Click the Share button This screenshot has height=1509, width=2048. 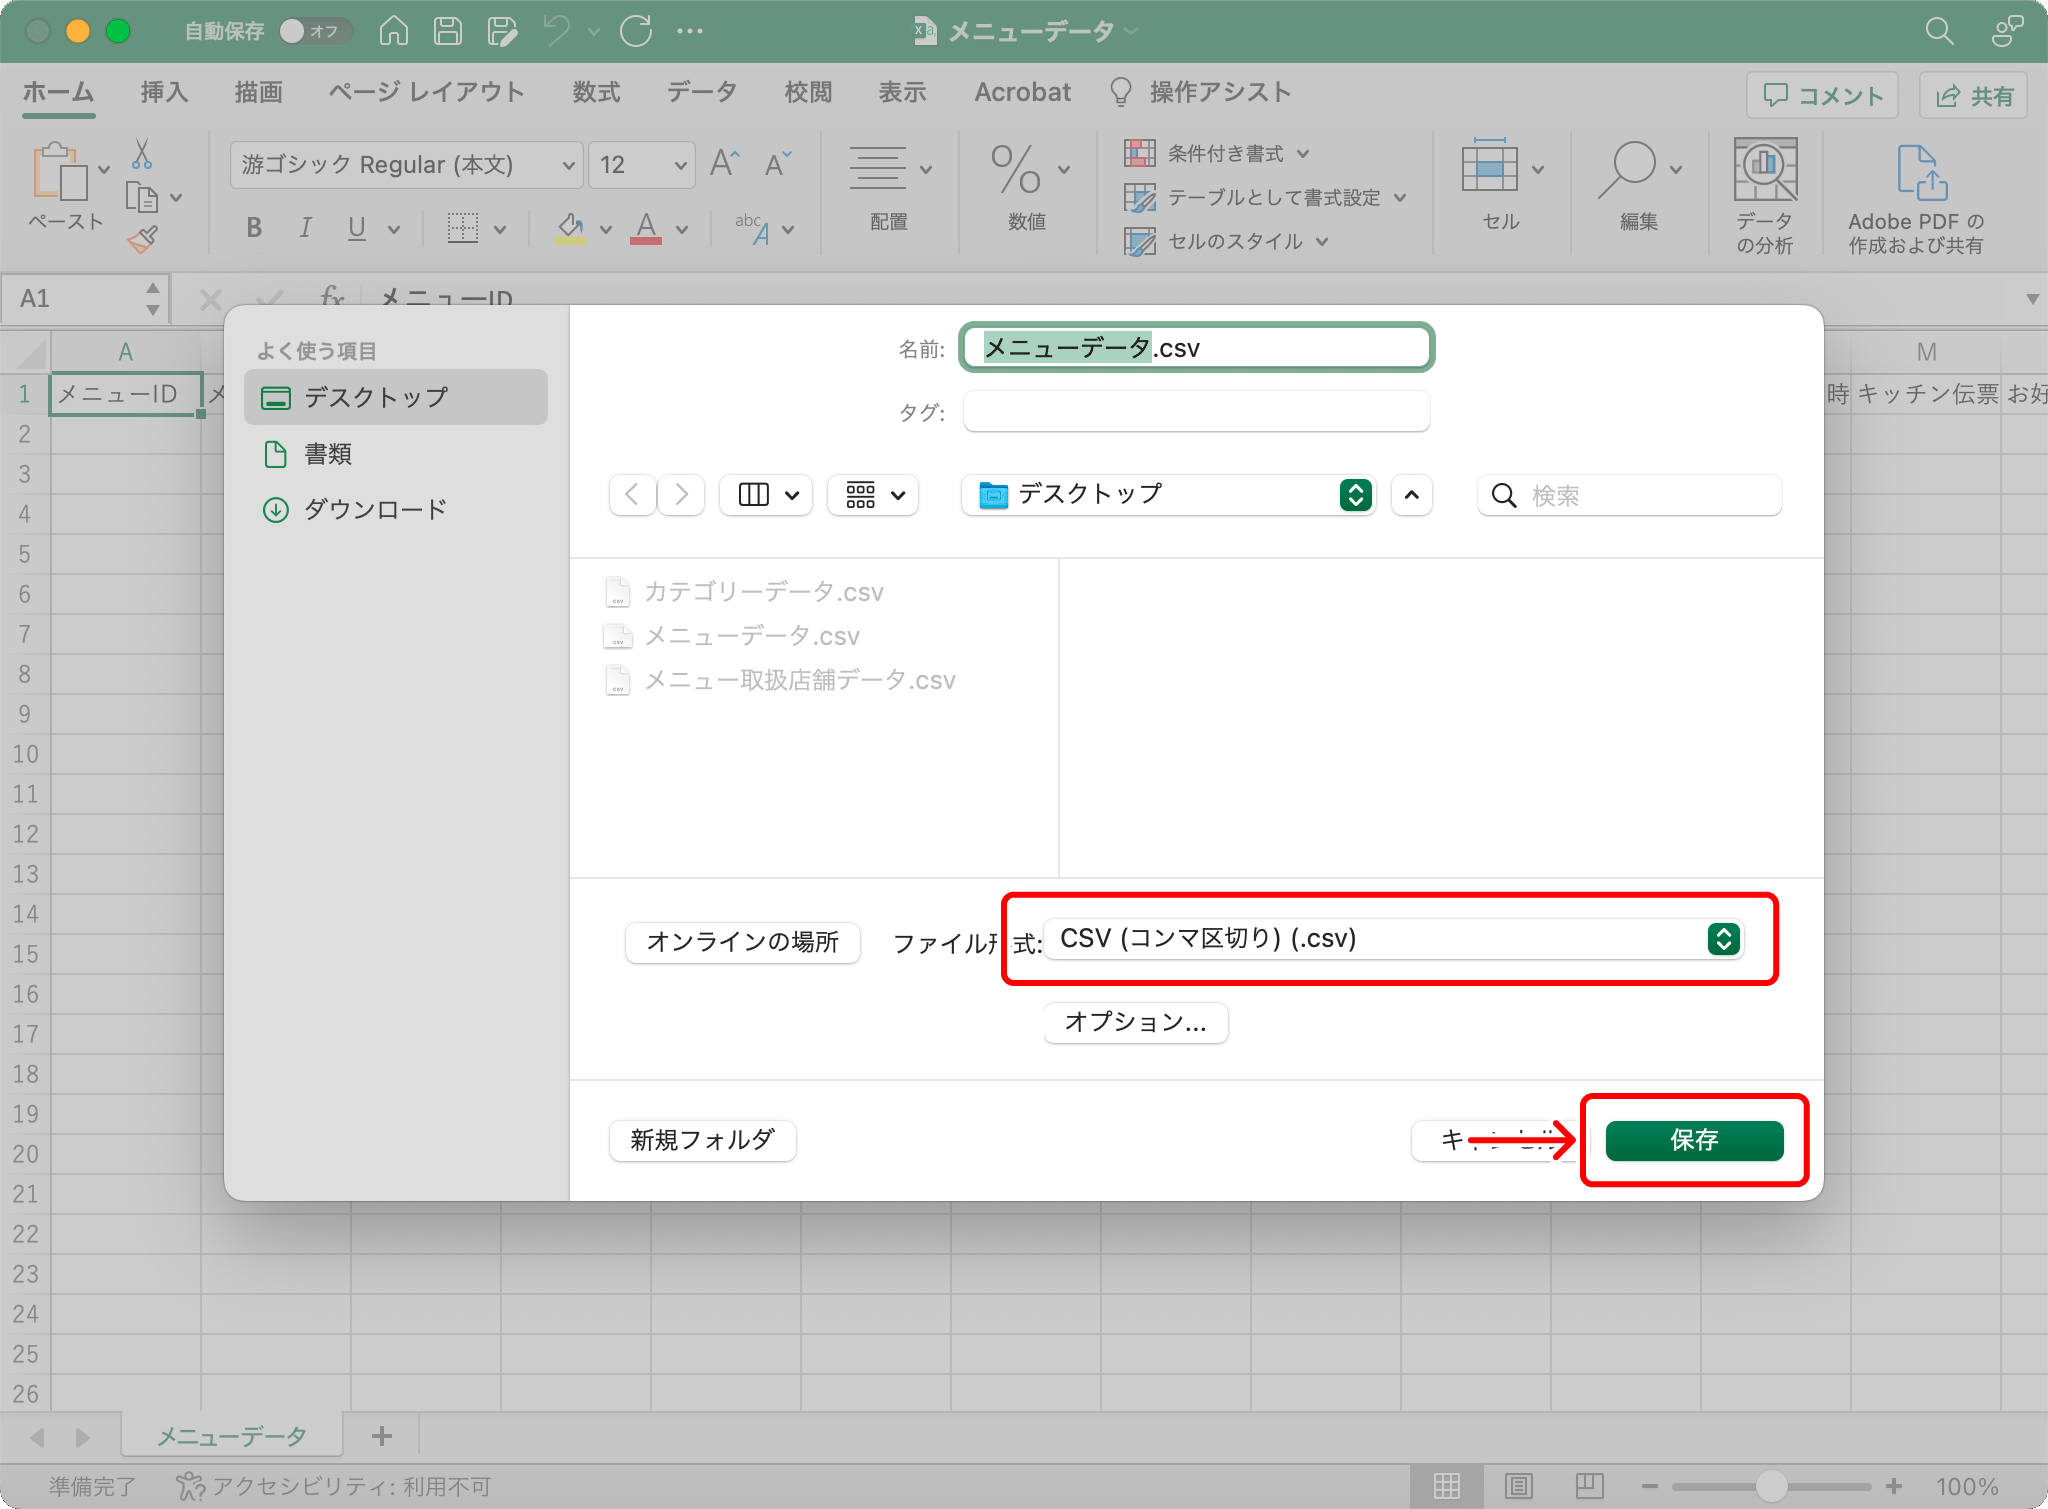point(1974,96)
